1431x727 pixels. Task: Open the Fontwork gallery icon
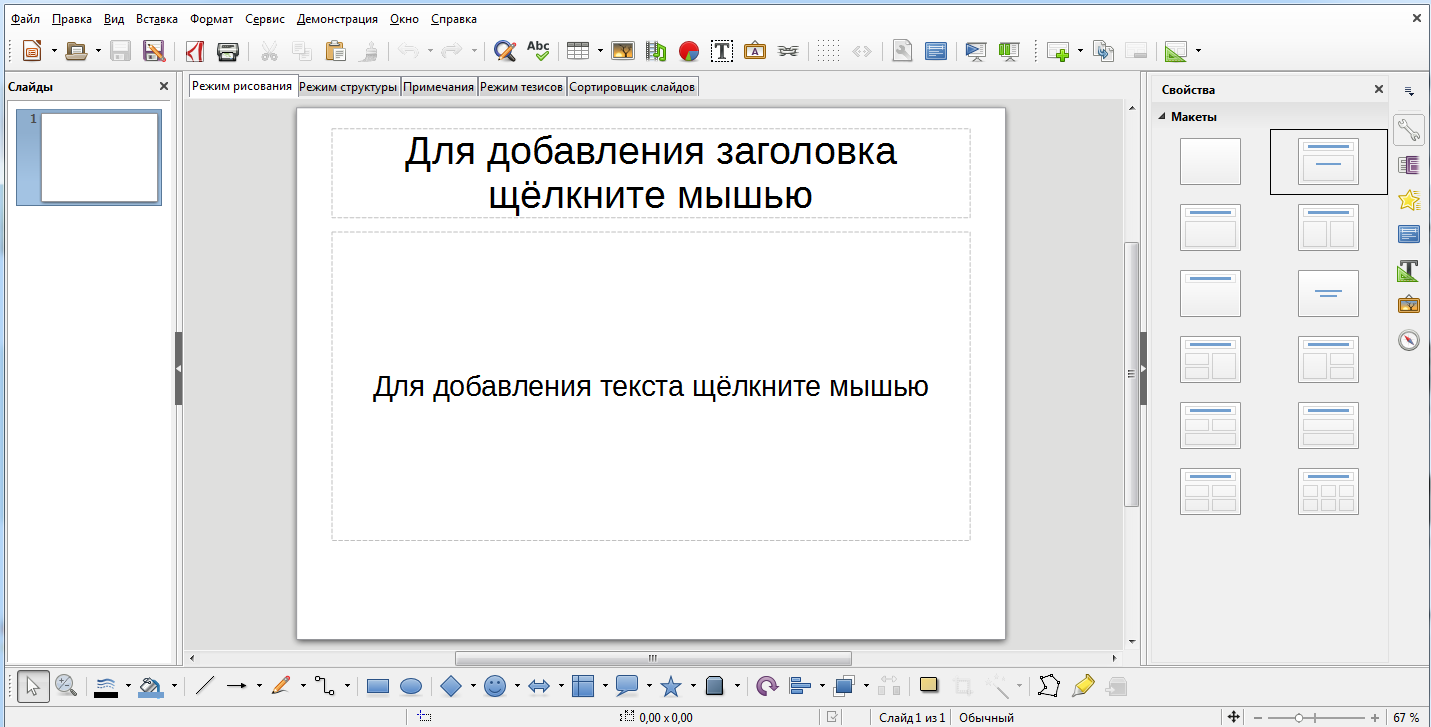coord(755,51)
